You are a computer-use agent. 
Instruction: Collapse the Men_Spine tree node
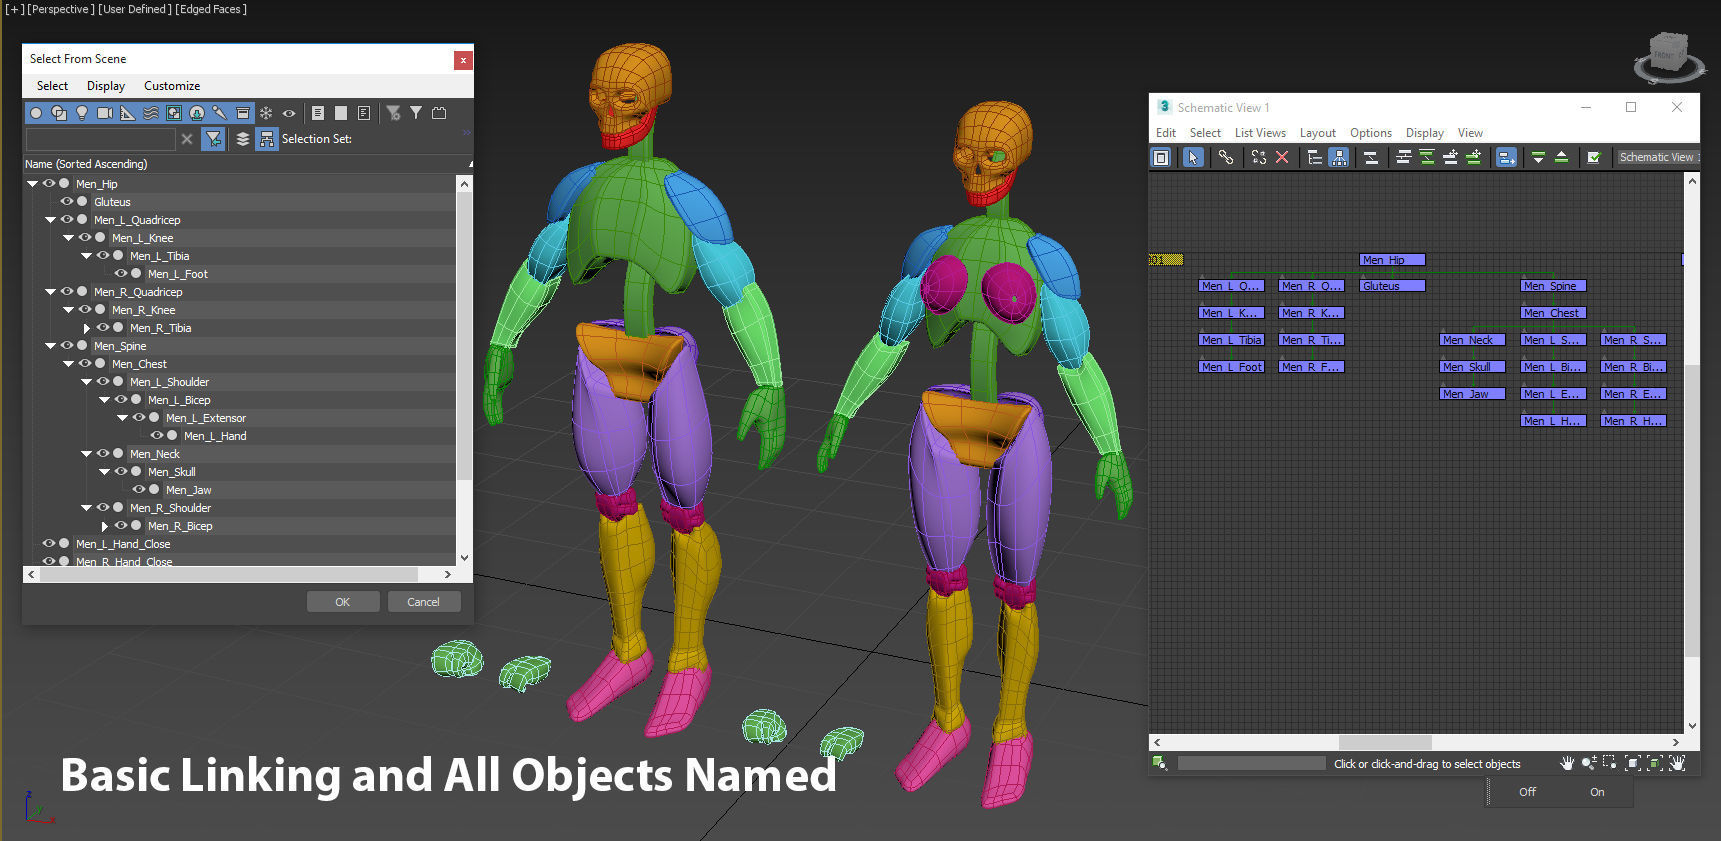tap(50, 345)
